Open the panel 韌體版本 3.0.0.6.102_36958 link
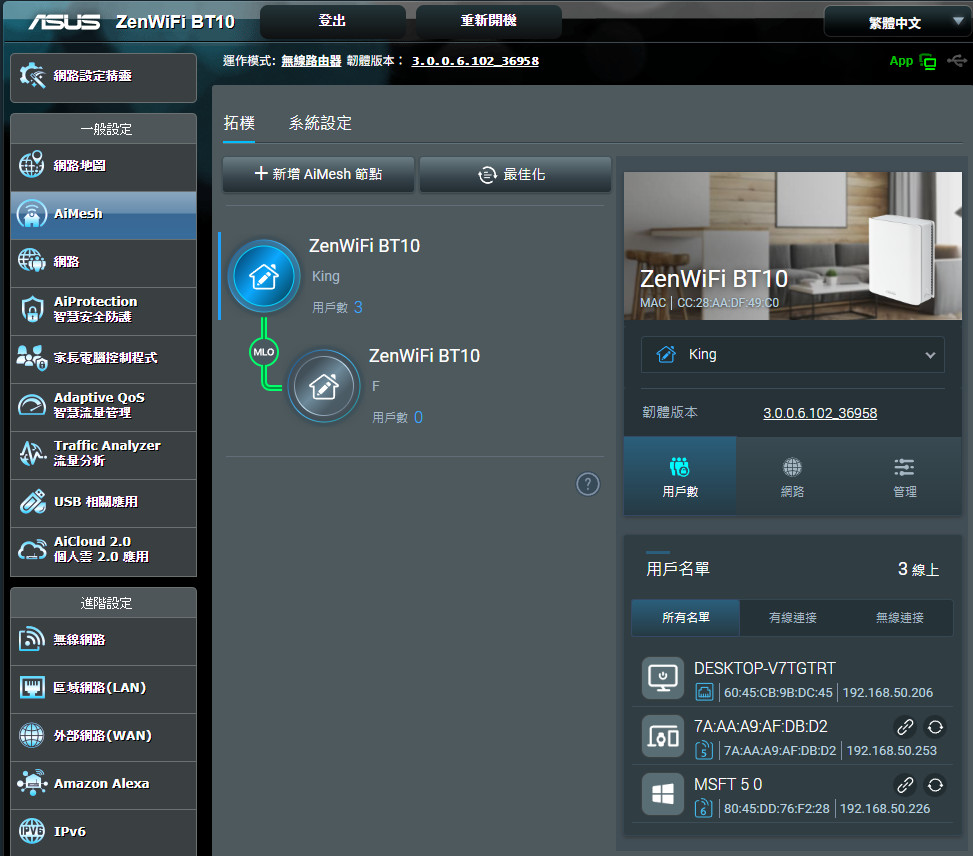 [x=820, y=413]
